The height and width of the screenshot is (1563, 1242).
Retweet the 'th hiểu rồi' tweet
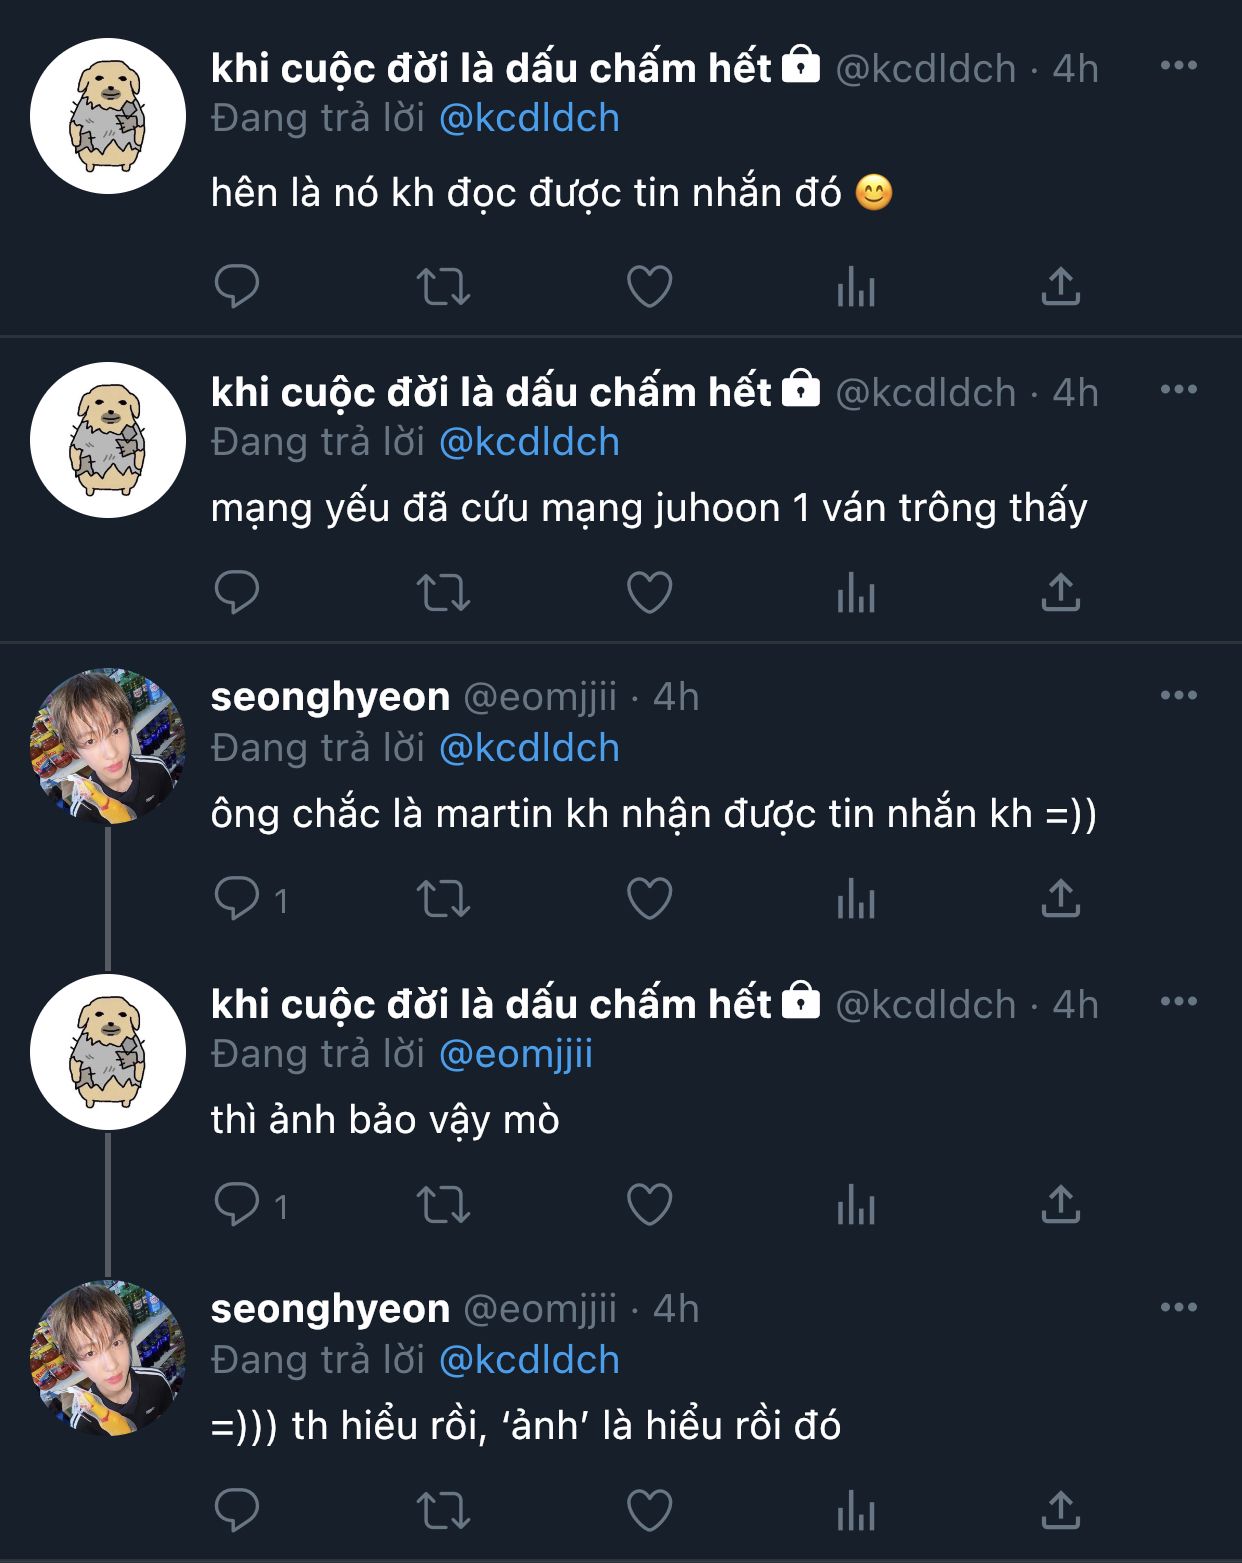coord(443,1511)
